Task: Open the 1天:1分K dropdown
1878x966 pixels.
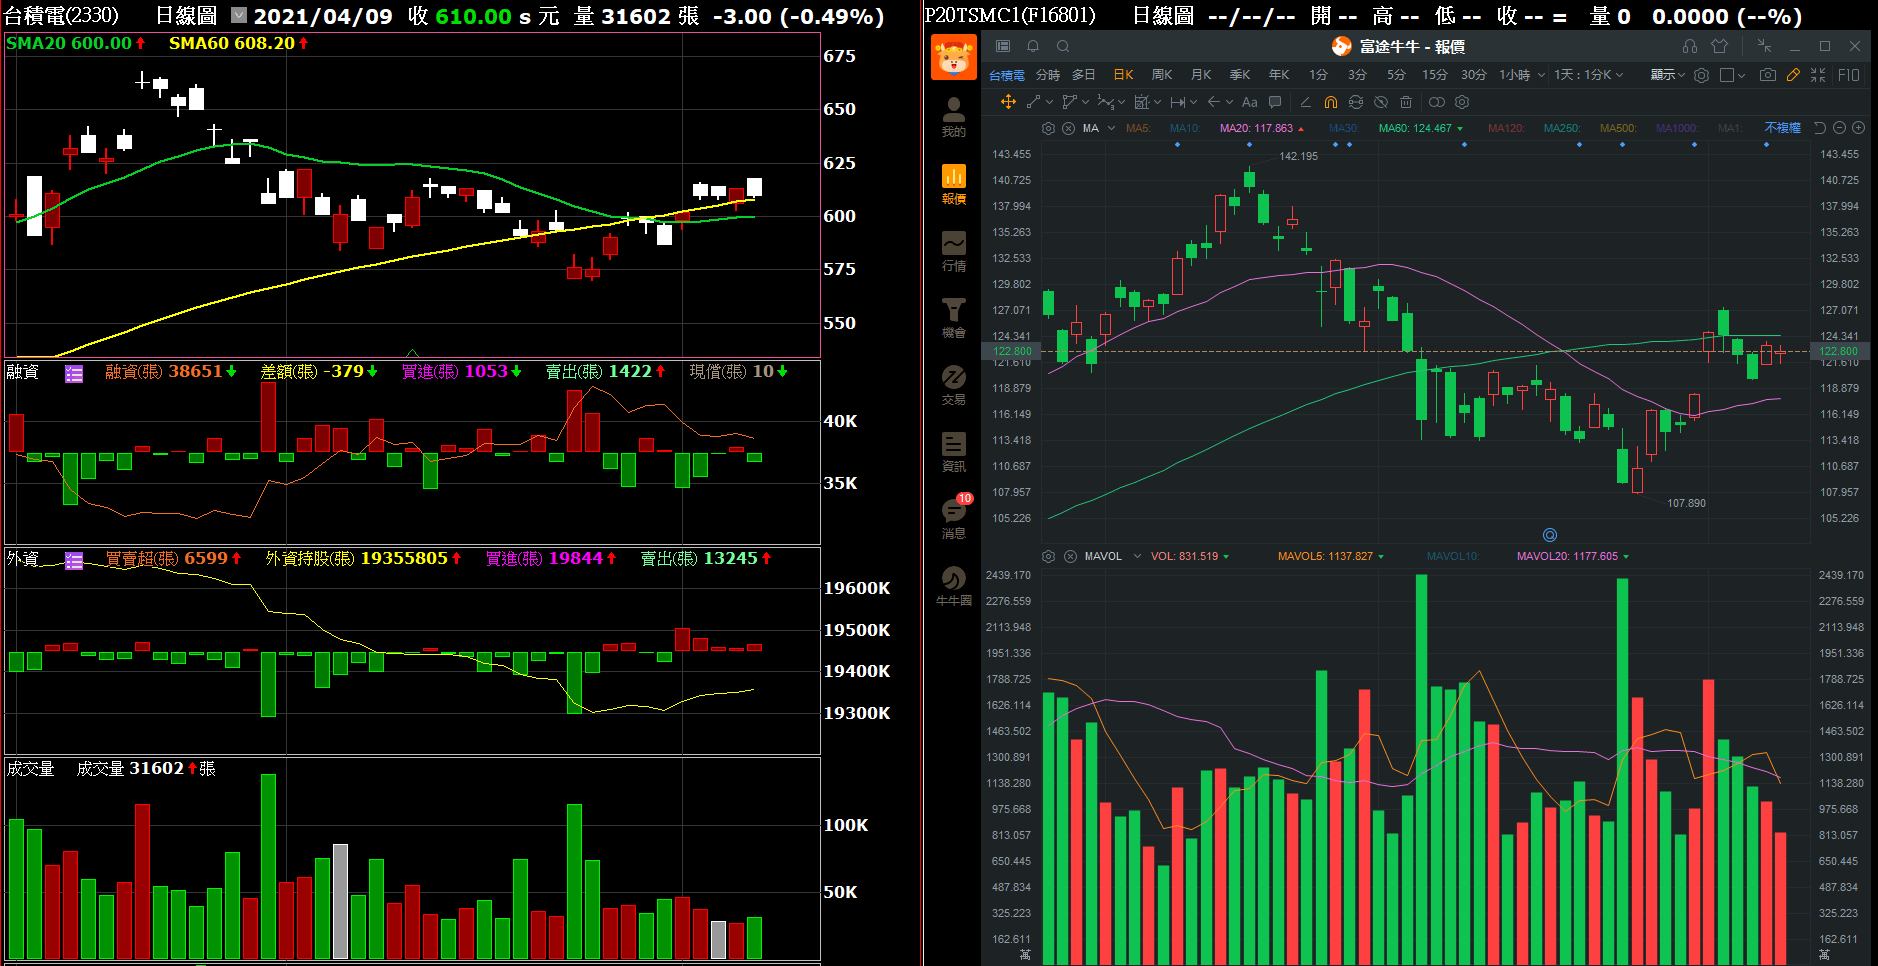Action: tap(1588, 75)
